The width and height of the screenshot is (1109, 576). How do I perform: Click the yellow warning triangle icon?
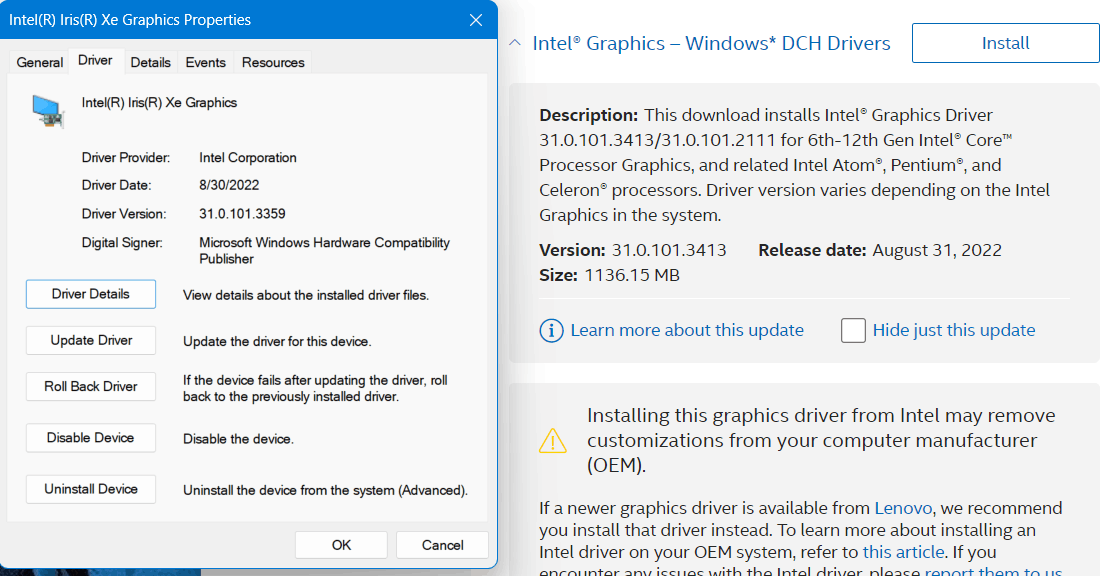point(553,441)
